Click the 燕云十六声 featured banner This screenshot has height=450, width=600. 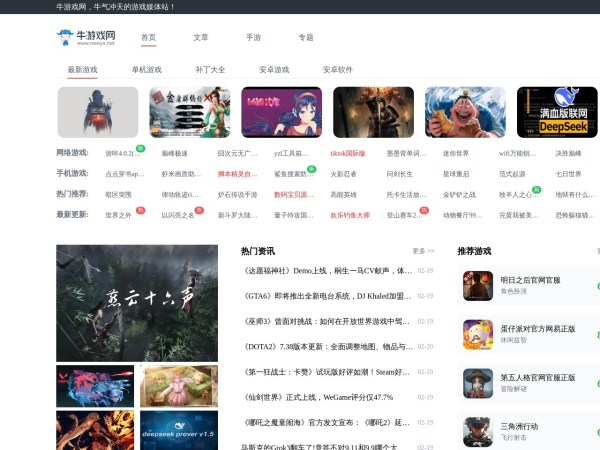137,303
